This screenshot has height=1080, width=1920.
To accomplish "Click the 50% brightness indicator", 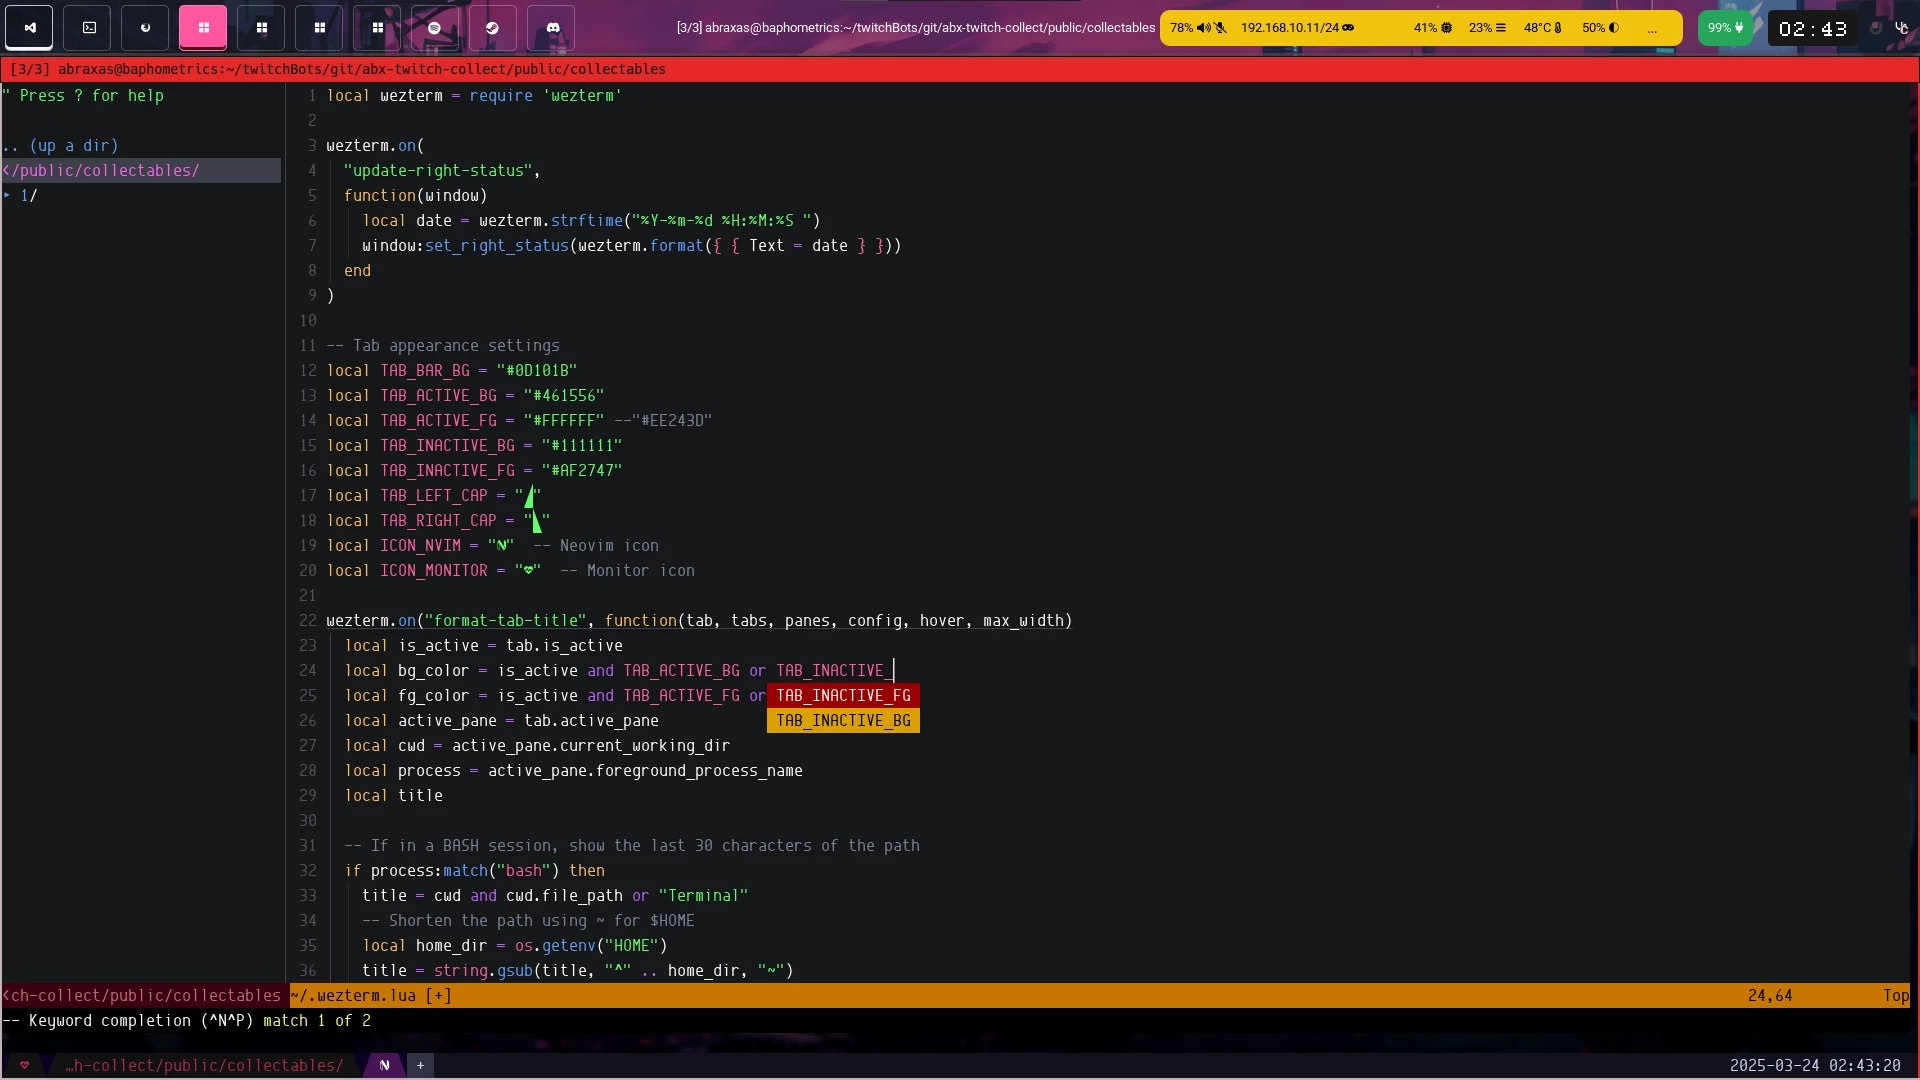I will coord(1600,28).
